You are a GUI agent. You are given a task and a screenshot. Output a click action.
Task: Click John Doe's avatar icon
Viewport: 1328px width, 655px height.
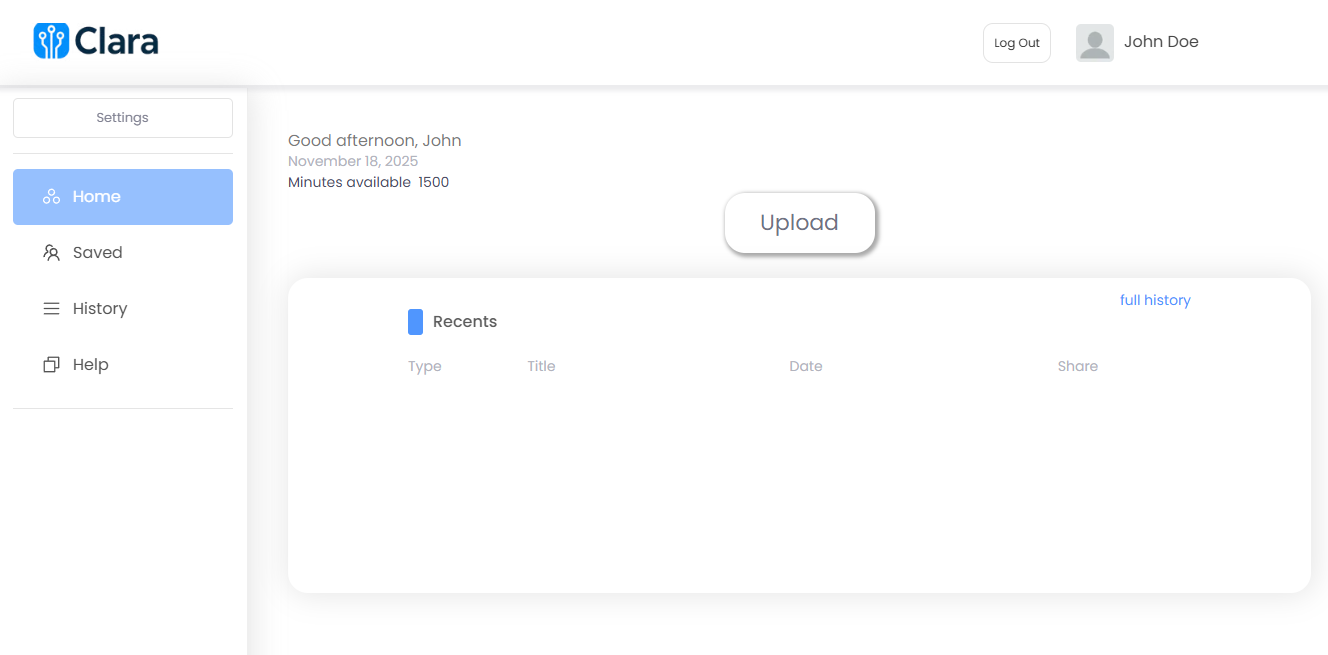click(1094, 42)
